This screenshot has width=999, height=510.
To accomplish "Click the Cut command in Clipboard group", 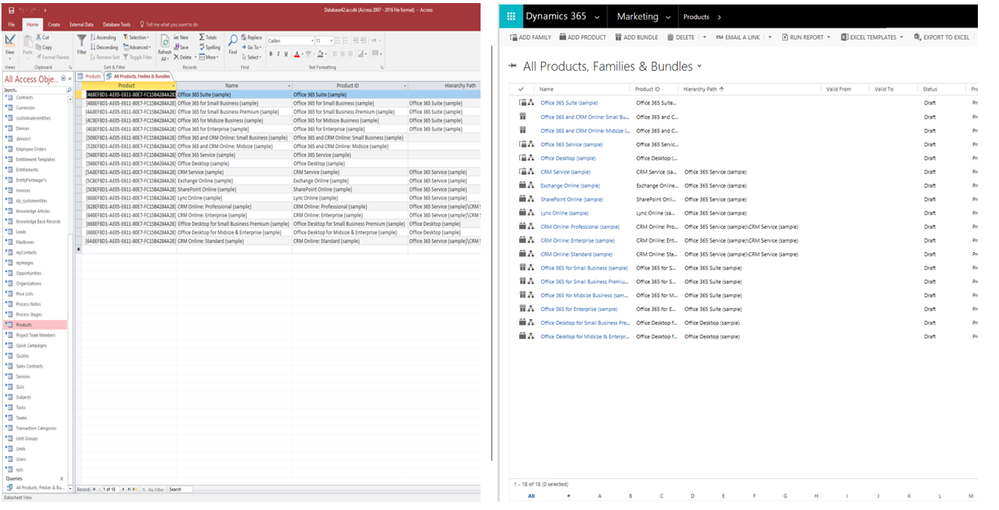I will pyautogui.click(x=43, y=38).
